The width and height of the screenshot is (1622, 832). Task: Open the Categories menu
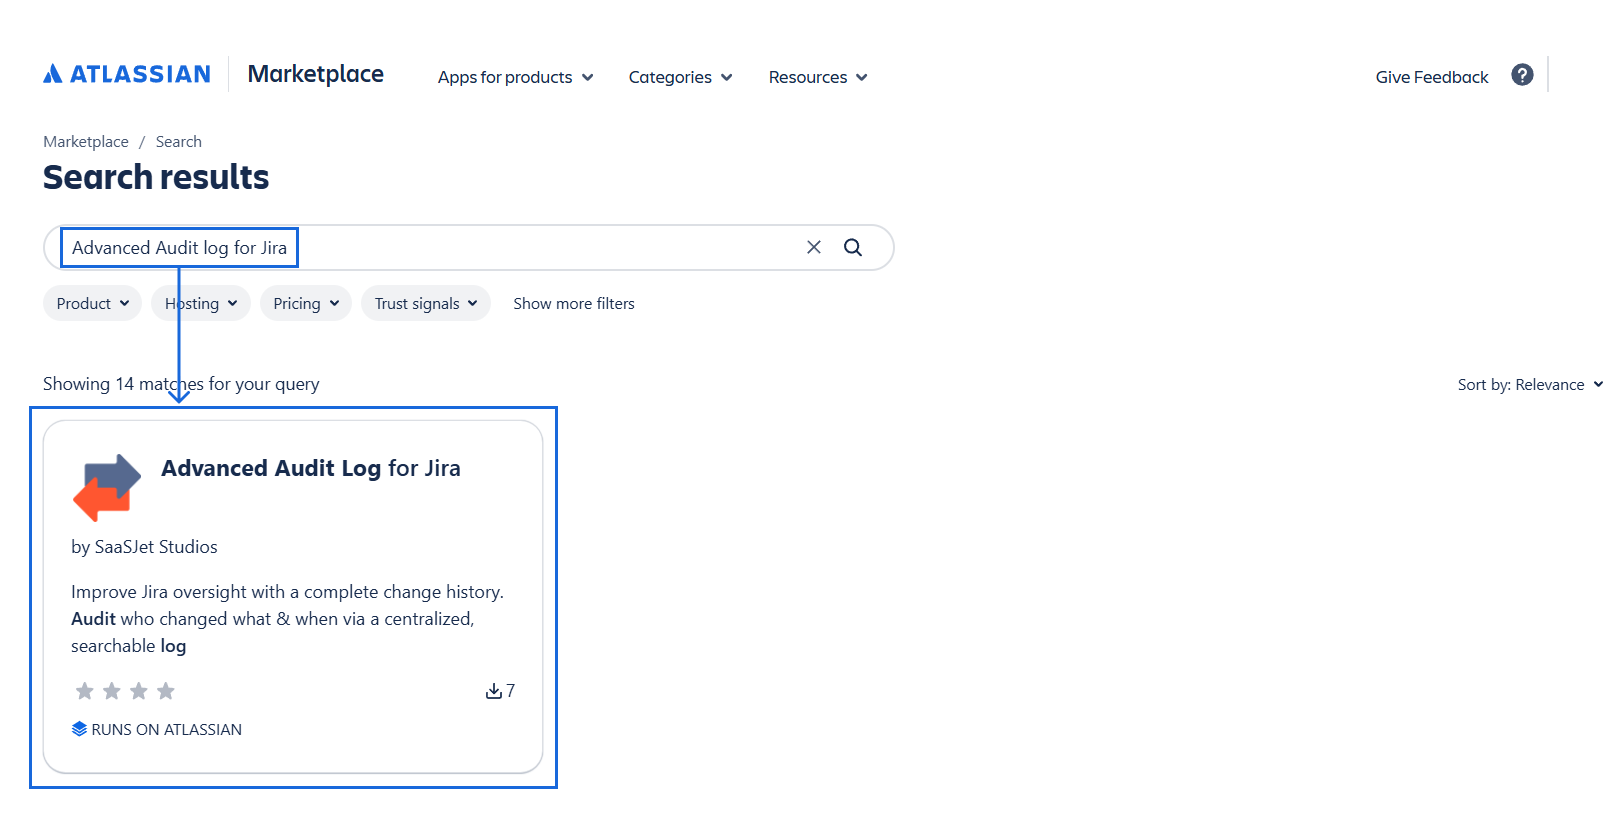point(680,77)
